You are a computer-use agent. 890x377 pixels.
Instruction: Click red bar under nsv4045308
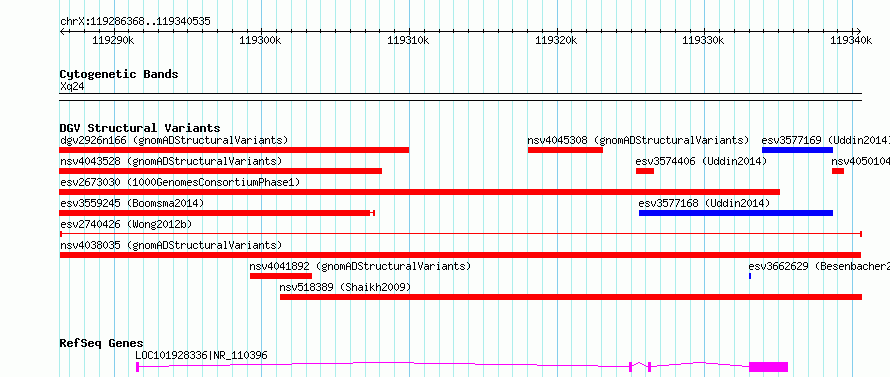(x=565, y=150)
